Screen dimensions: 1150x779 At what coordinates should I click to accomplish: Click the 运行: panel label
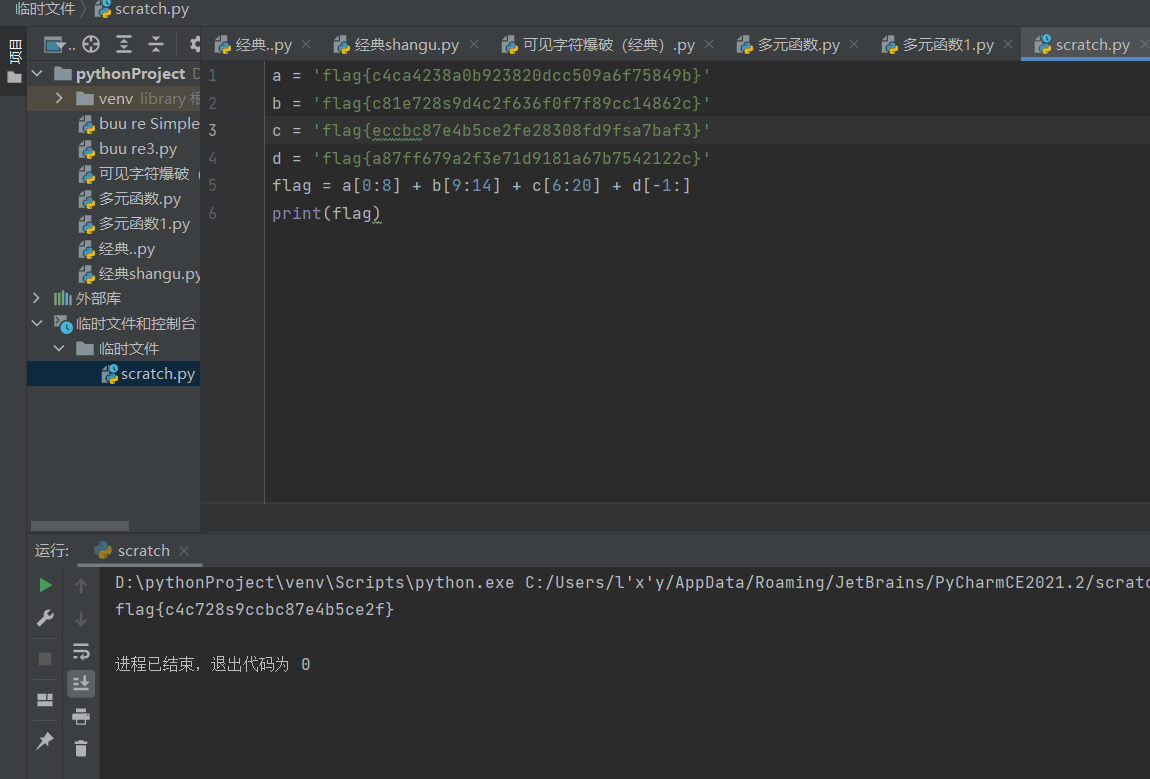tap(52, 551)
